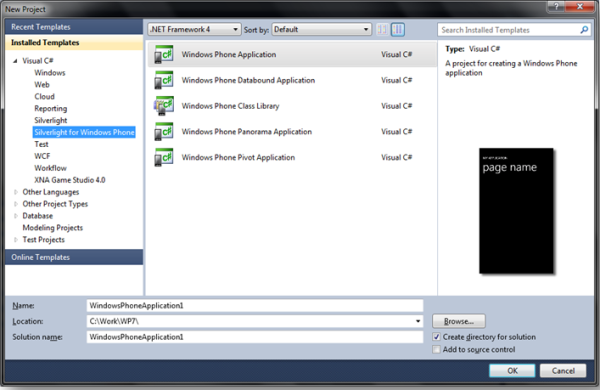Click the search magnifier icon
The height and width of the screenshot is (390, 600).
click(584, 30)
